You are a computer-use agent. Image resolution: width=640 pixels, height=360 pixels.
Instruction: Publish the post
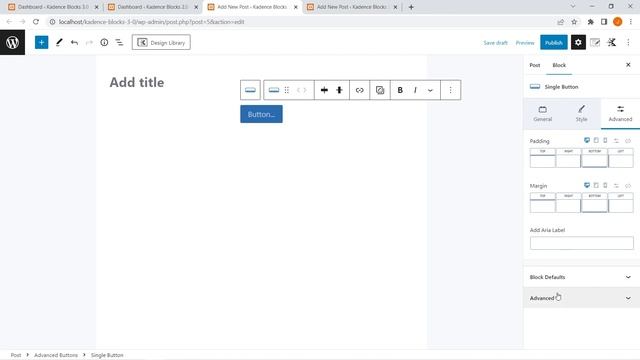(553, 42)
